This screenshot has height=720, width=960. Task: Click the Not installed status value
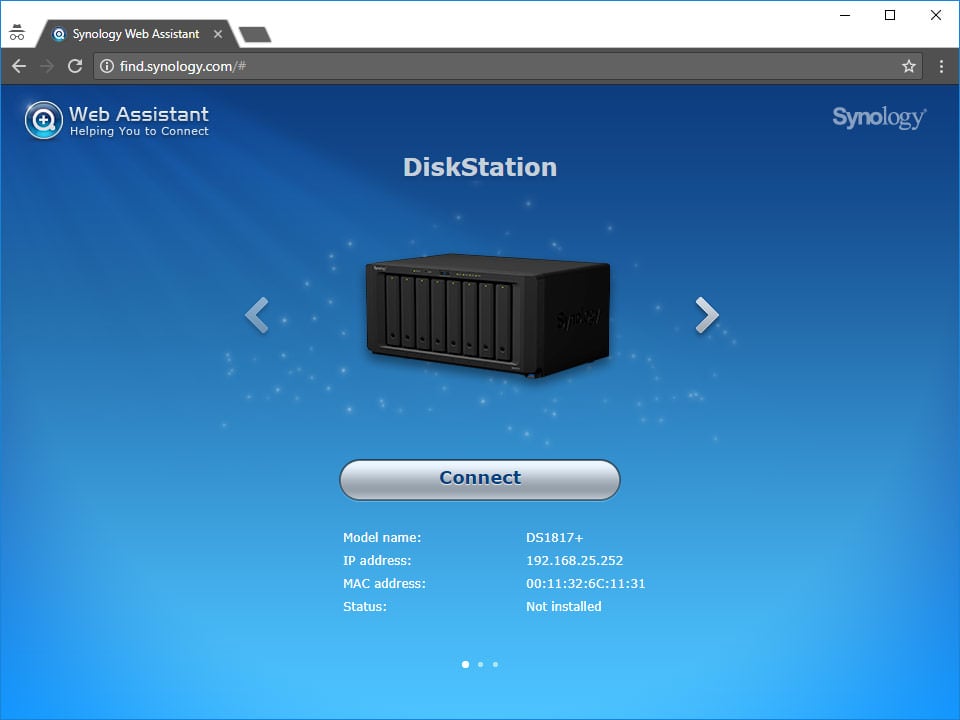pyautogui.click(x=563, y=607)
